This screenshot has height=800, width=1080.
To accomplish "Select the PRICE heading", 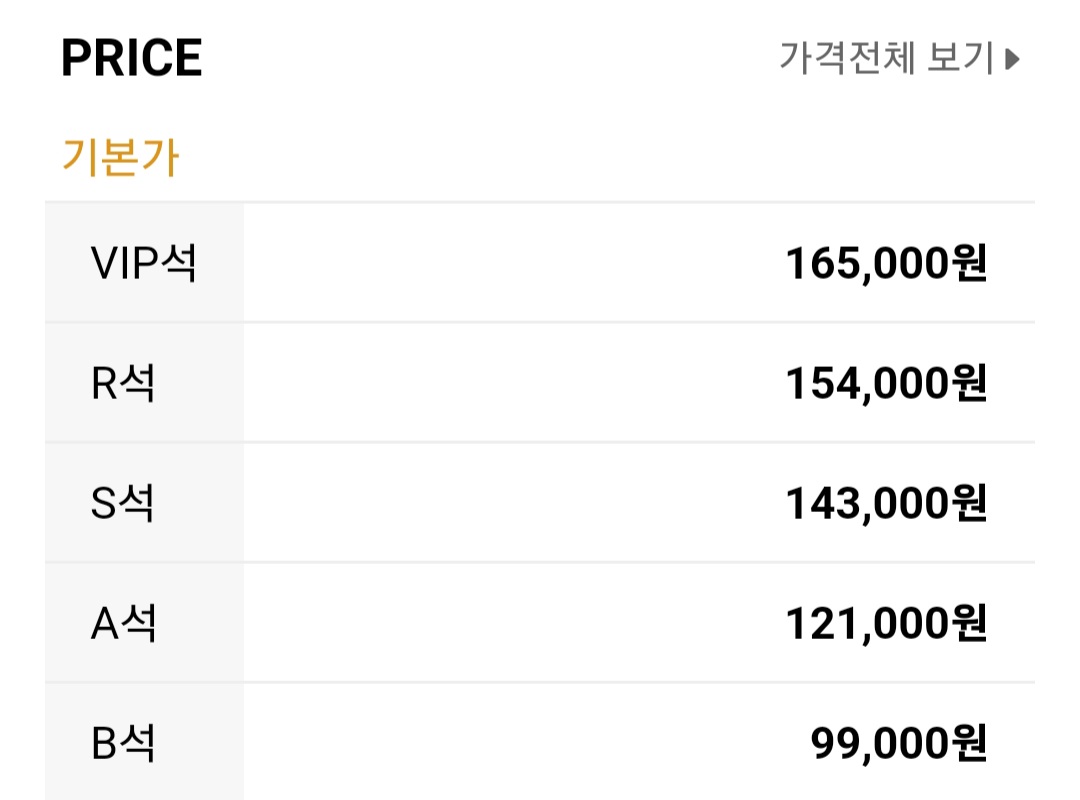I will [x=132, y=57].
